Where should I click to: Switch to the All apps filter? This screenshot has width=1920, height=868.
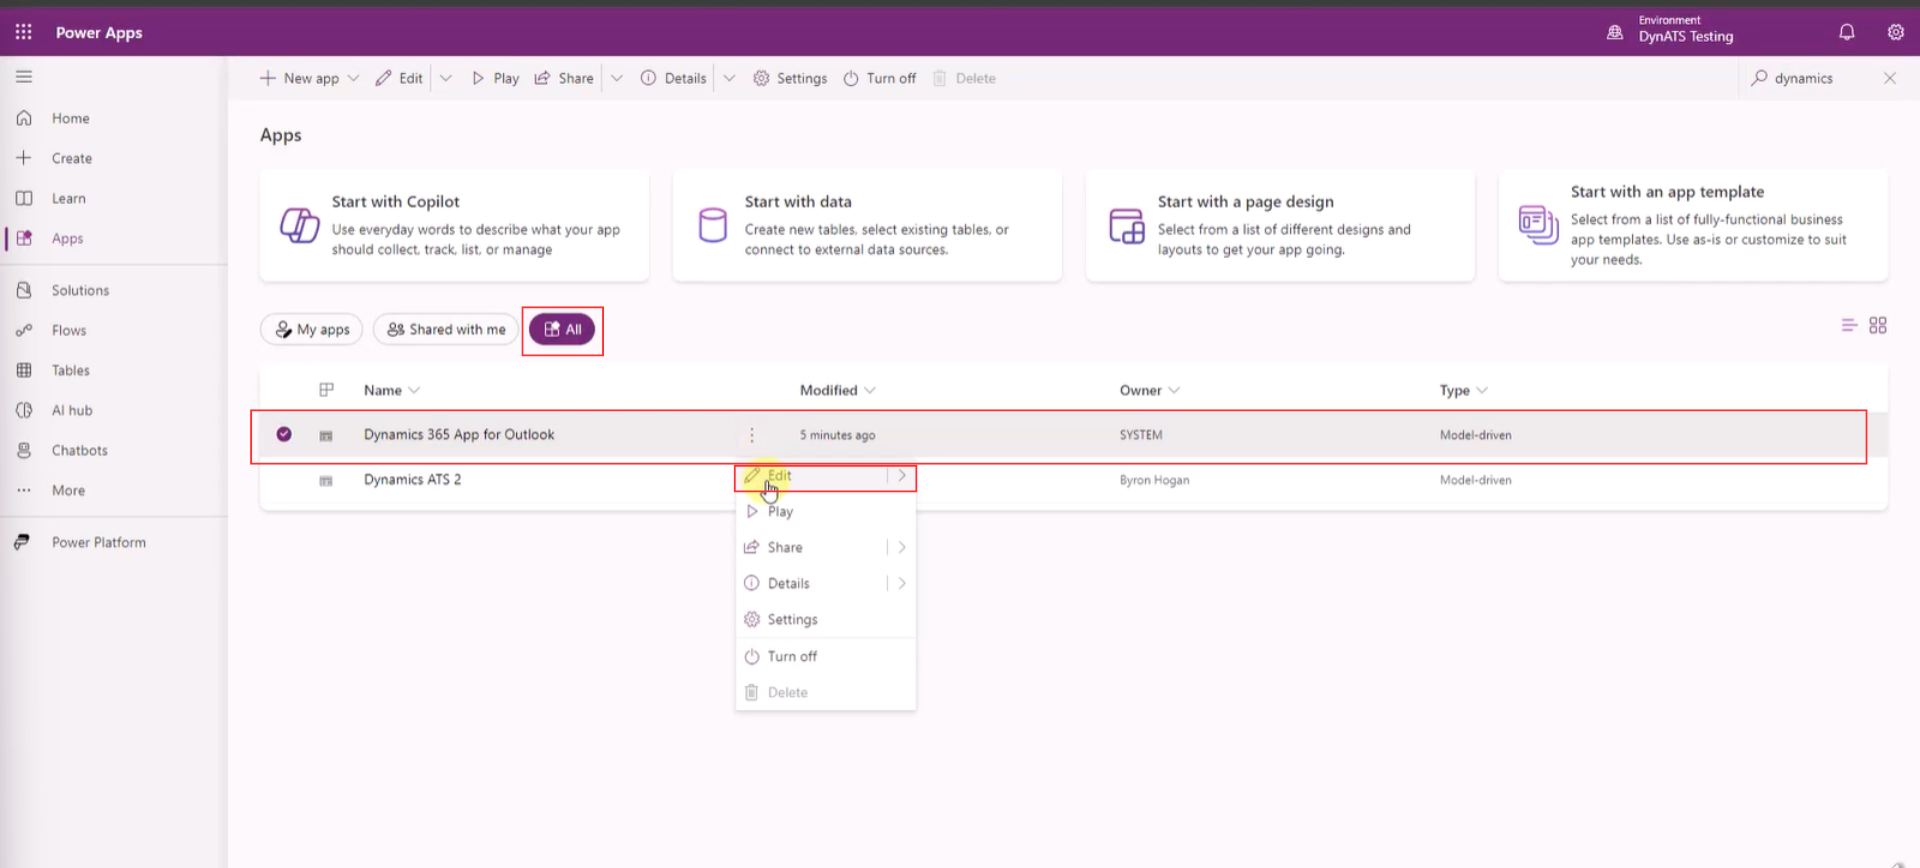pos(562,329)
